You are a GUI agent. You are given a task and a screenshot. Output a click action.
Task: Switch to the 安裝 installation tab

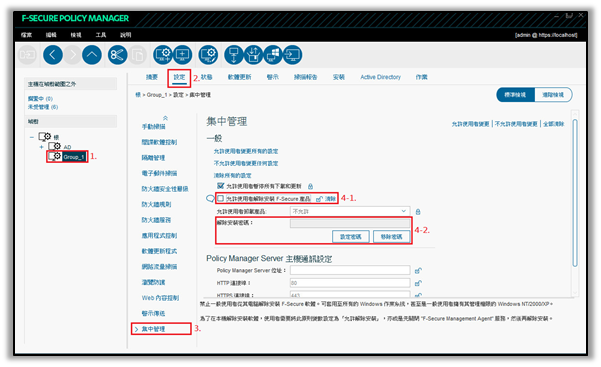[339, 77]
